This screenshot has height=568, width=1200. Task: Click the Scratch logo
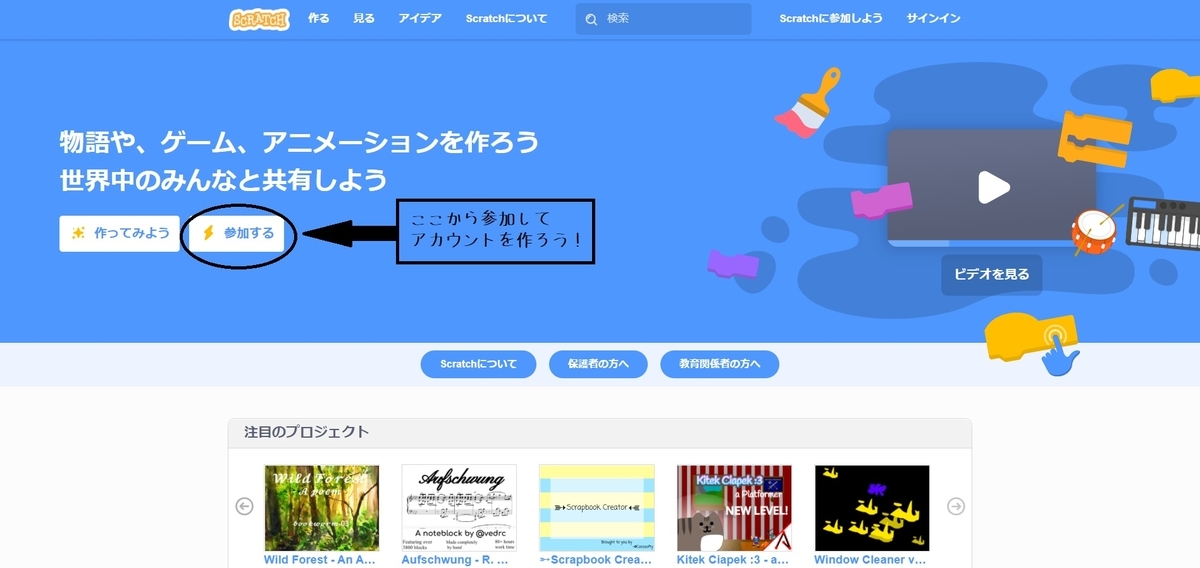(259, 19)
